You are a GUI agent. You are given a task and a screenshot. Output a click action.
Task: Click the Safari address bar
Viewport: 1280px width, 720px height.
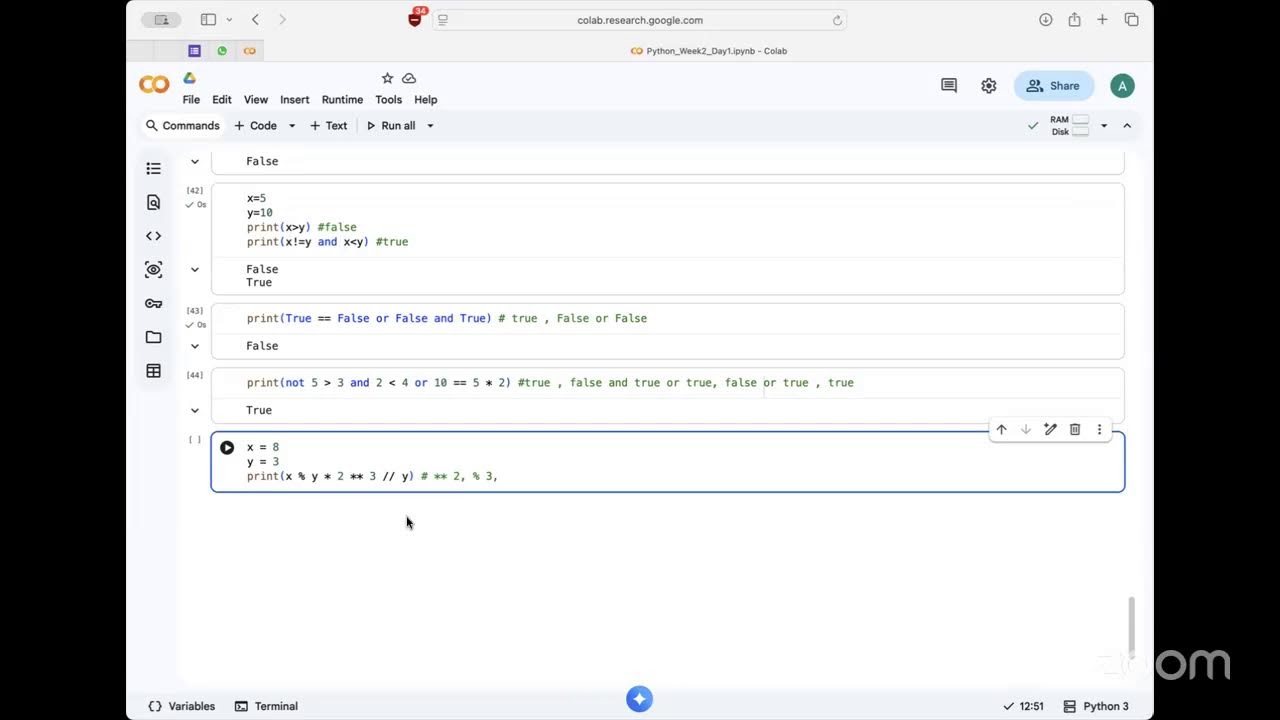click(x=640, y=20)
